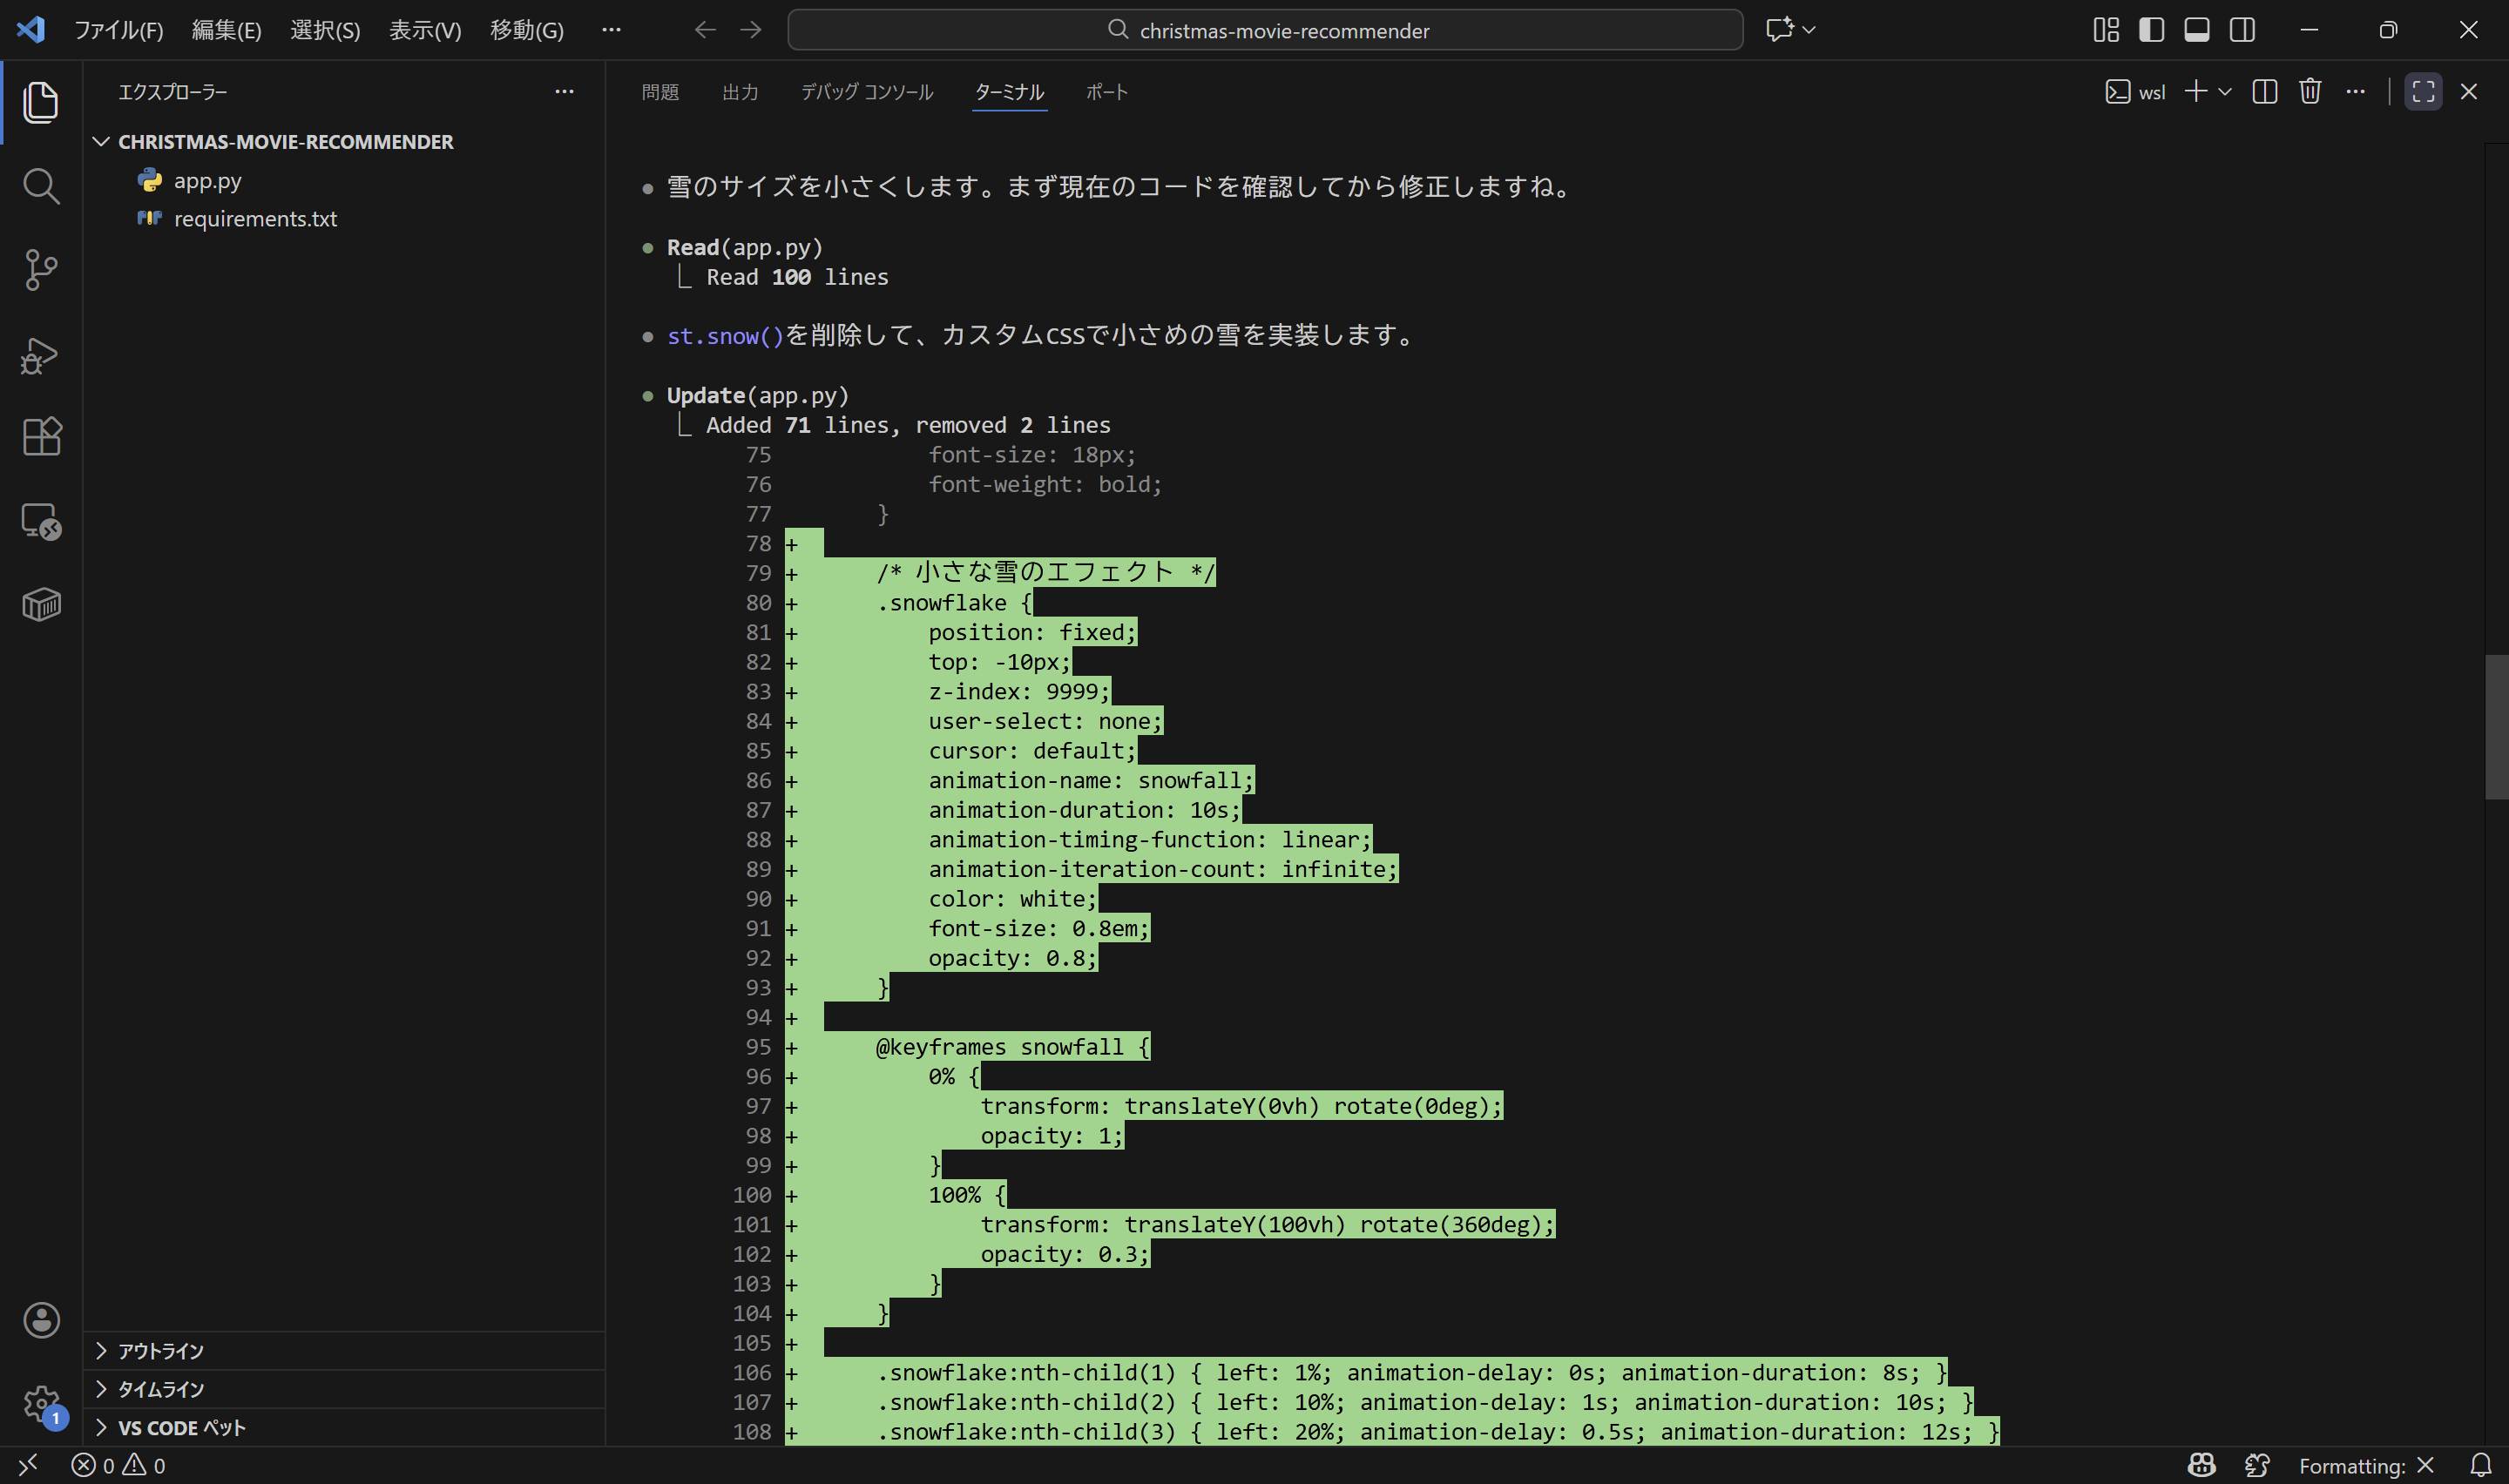Split the terminal into two panes

(x=2264, y=91)
